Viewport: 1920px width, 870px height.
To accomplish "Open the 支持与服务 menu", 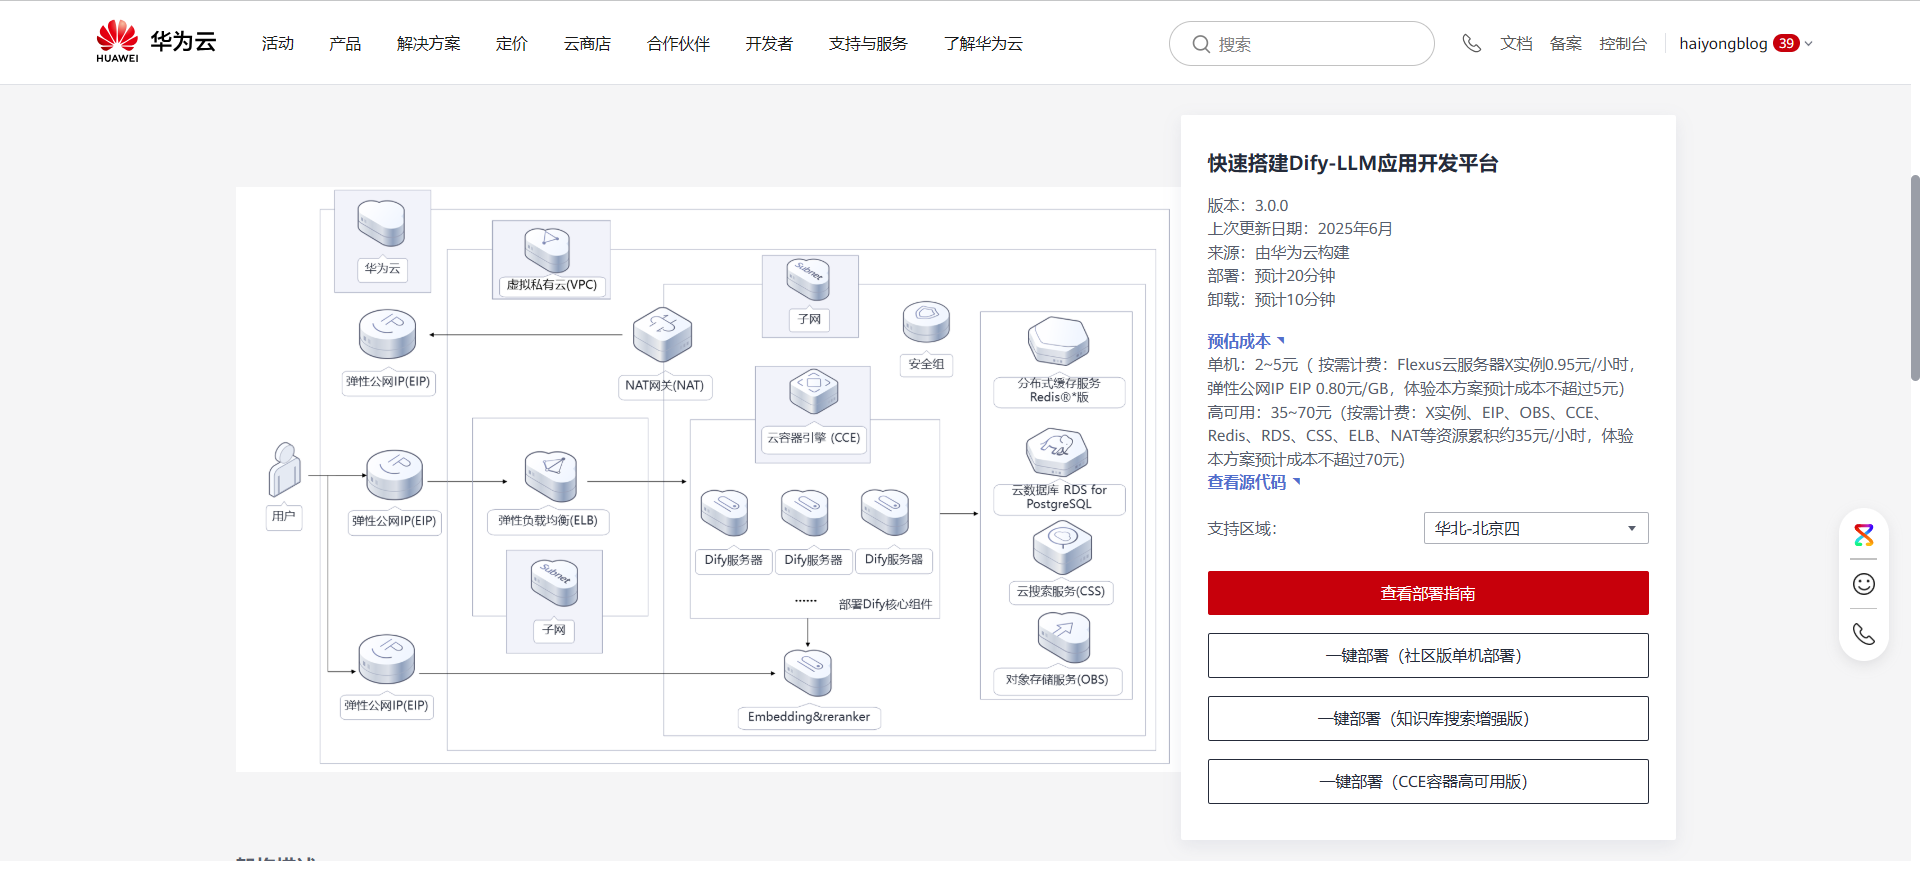I will pos(868,43).
